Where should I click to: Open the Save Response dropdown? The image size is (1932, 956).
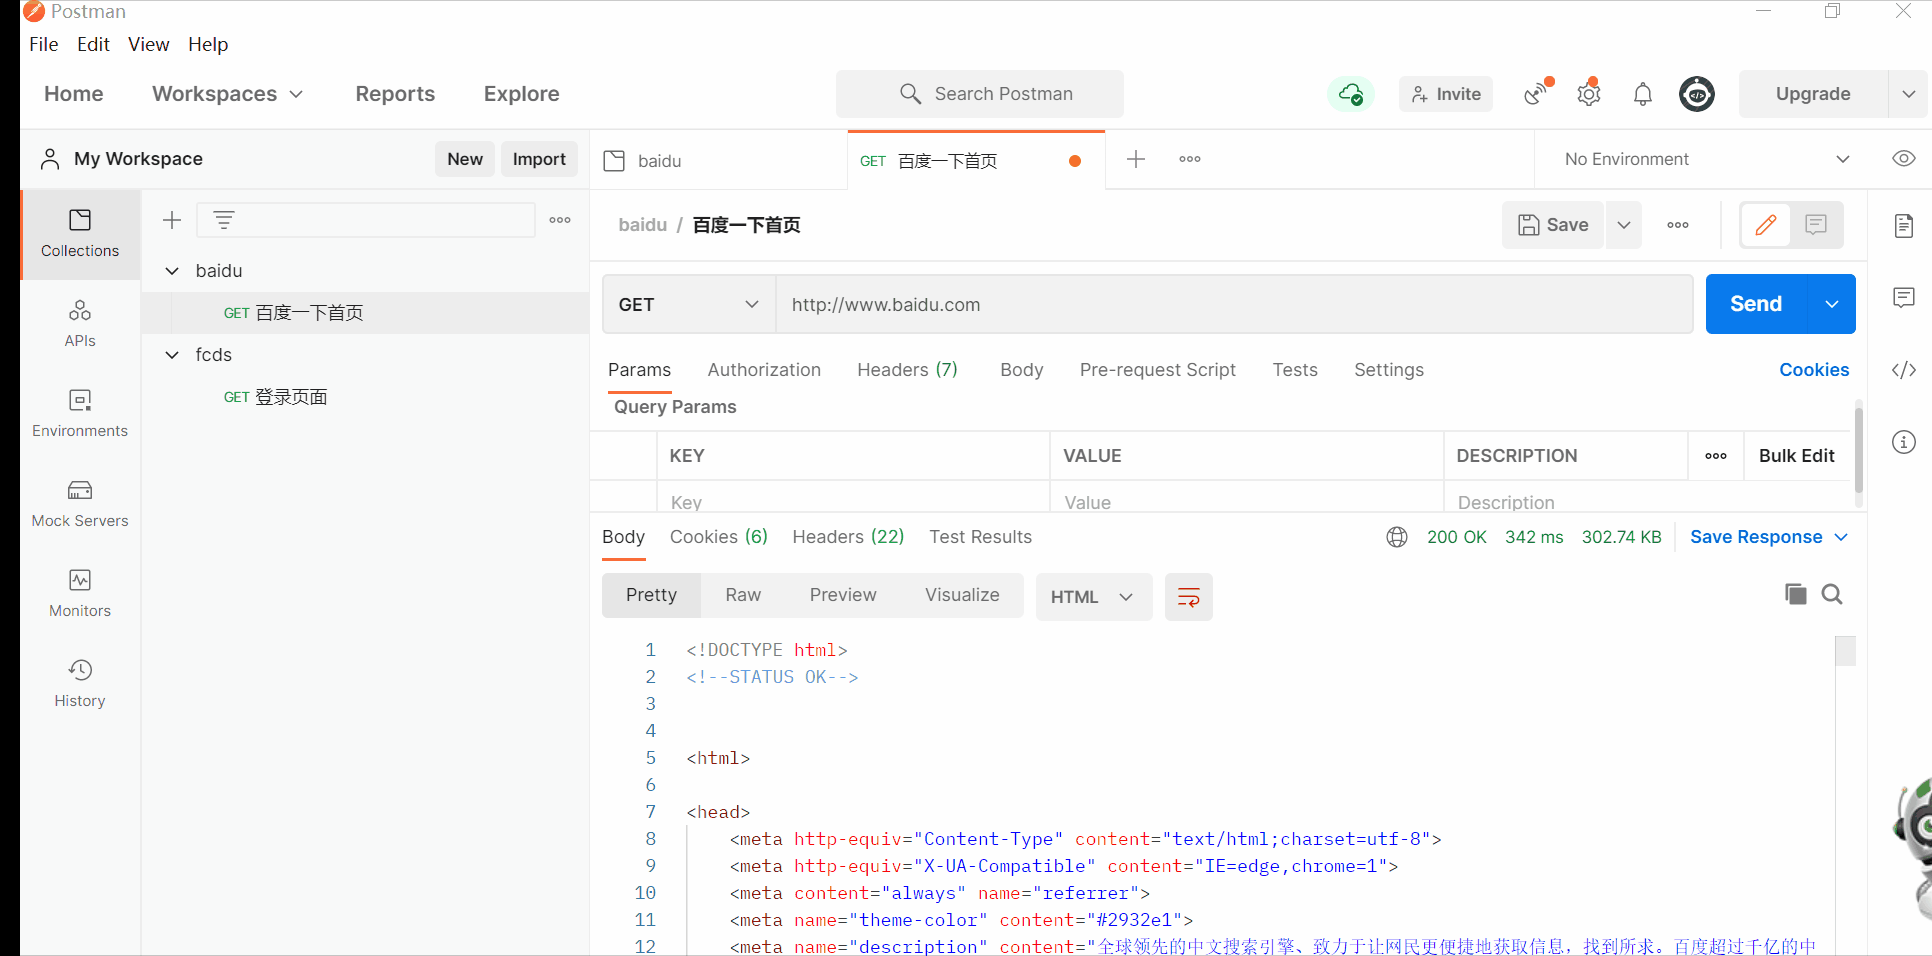[x=1769, y=537]
